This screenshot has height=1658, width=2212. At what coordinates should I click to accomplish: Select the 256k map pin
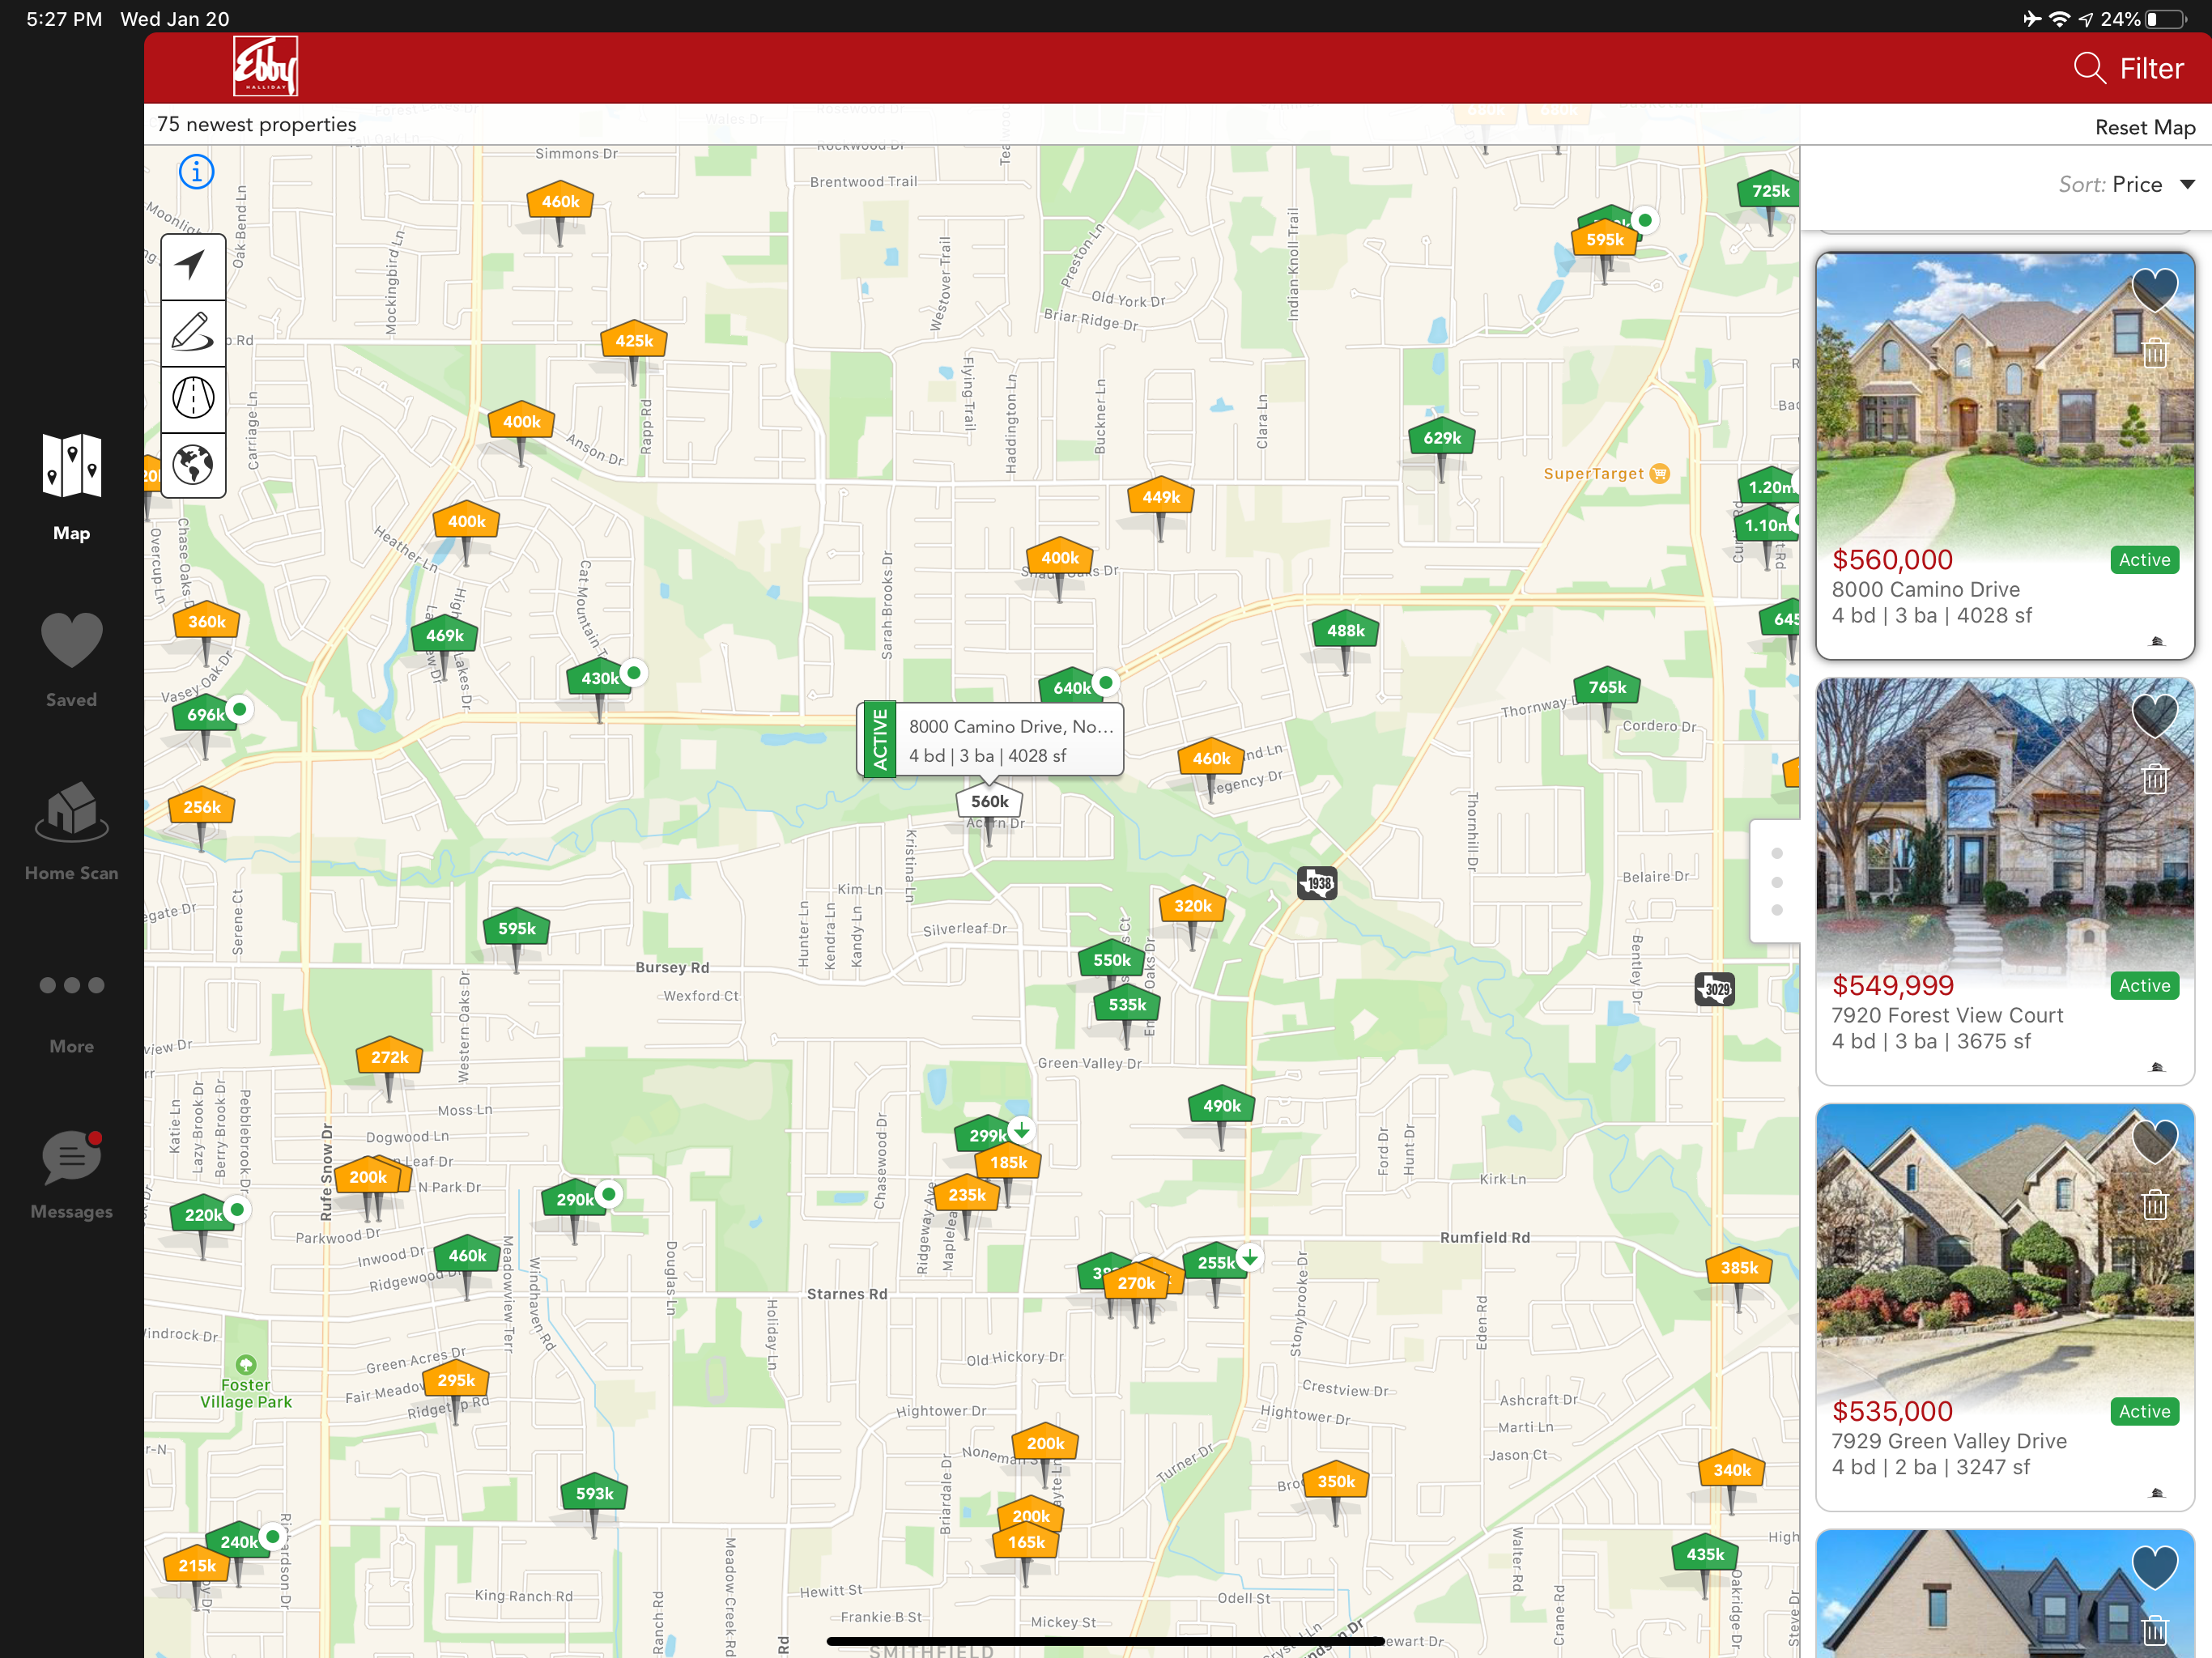point(201,808)
